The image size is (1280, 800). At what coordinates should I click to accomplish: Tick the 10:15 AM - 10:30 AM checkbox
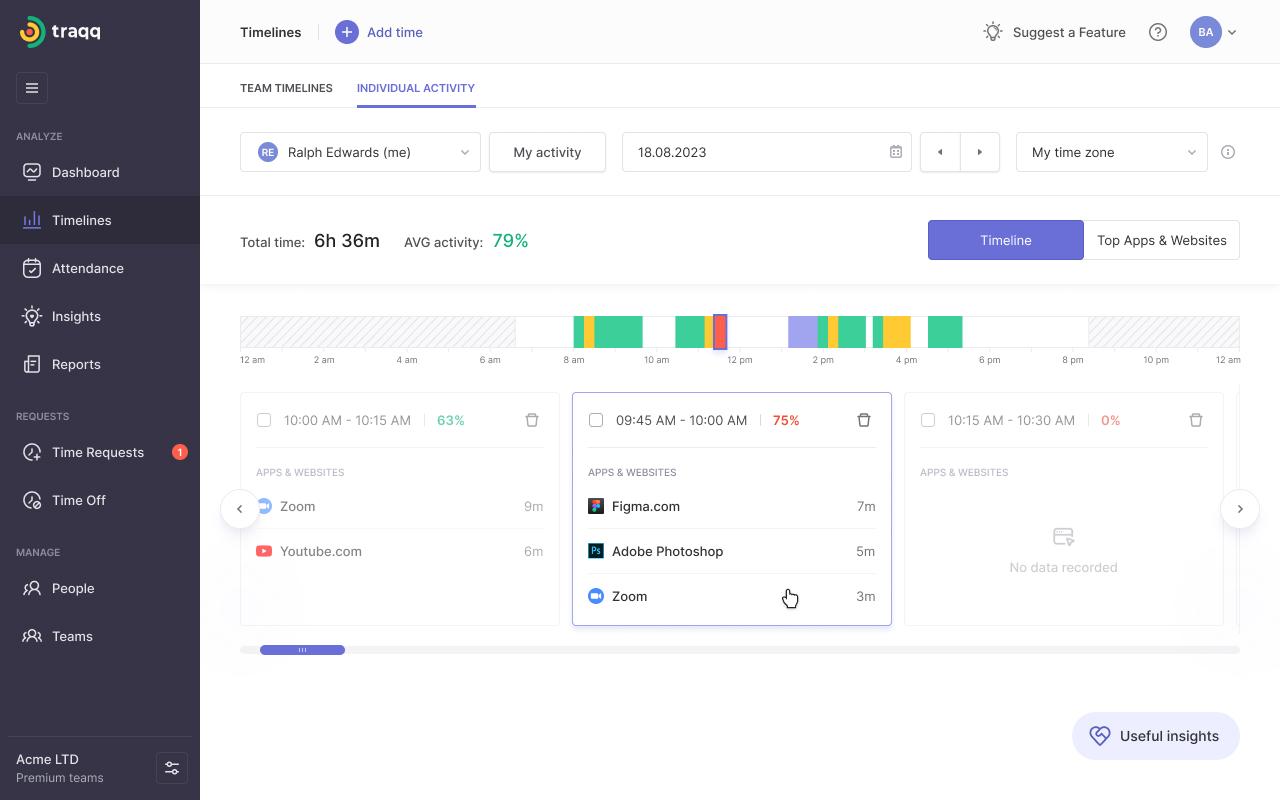928,420
